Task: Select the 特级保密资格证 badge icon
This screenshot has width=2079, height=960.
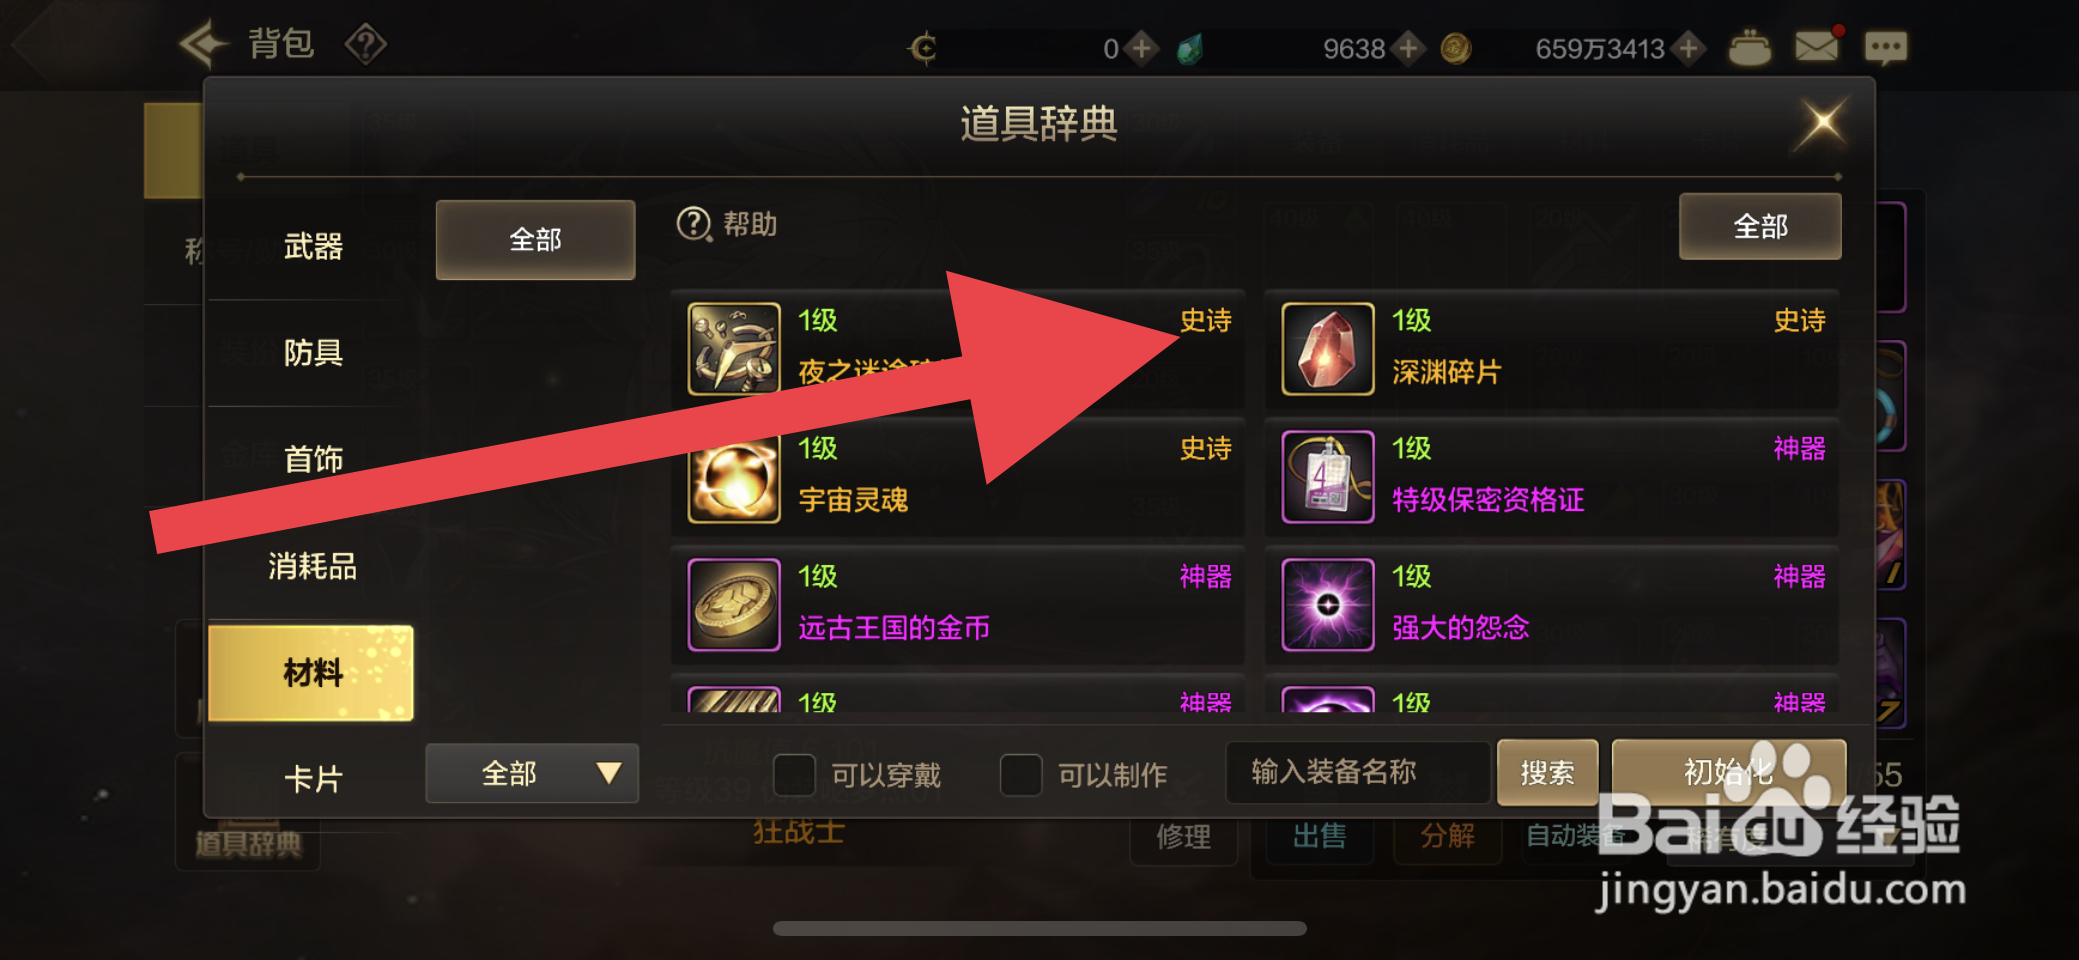Action: tap(1328, 477)
